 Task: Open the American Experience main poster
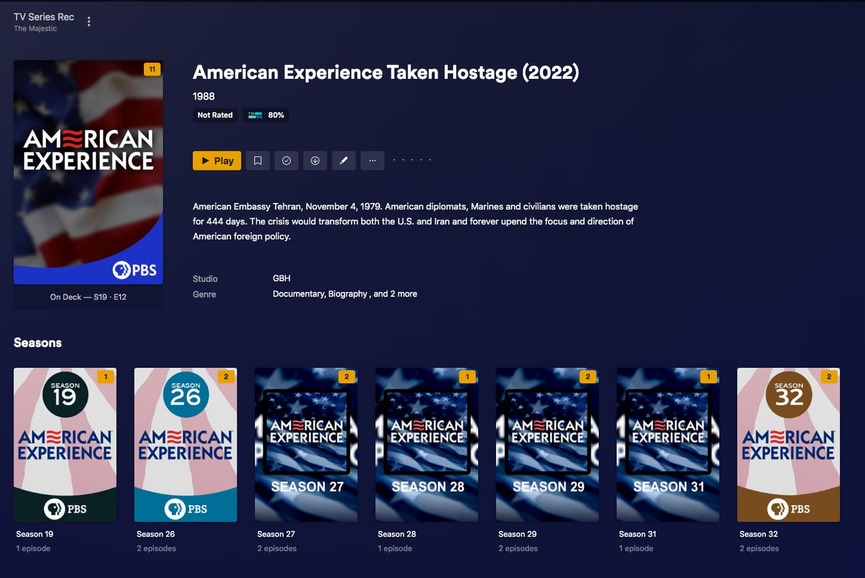click(x=88, y=172)
